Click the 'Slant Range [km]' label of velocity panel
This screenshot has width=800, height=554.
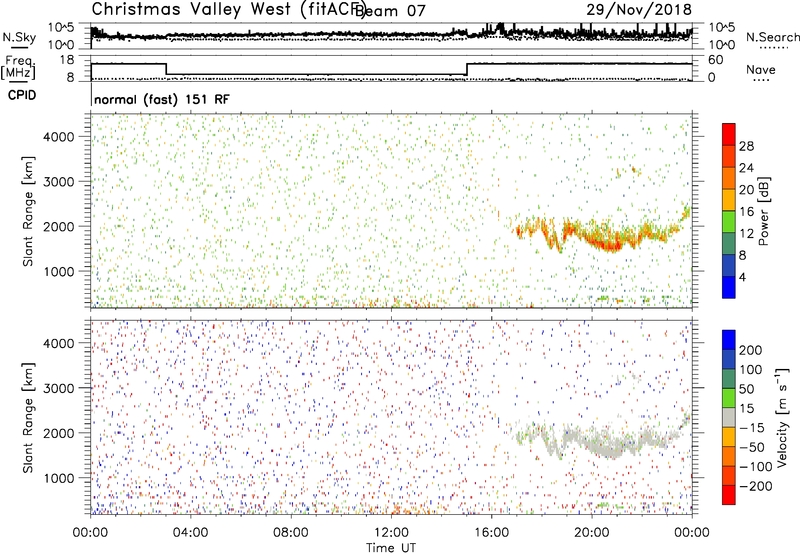point(28,417)
